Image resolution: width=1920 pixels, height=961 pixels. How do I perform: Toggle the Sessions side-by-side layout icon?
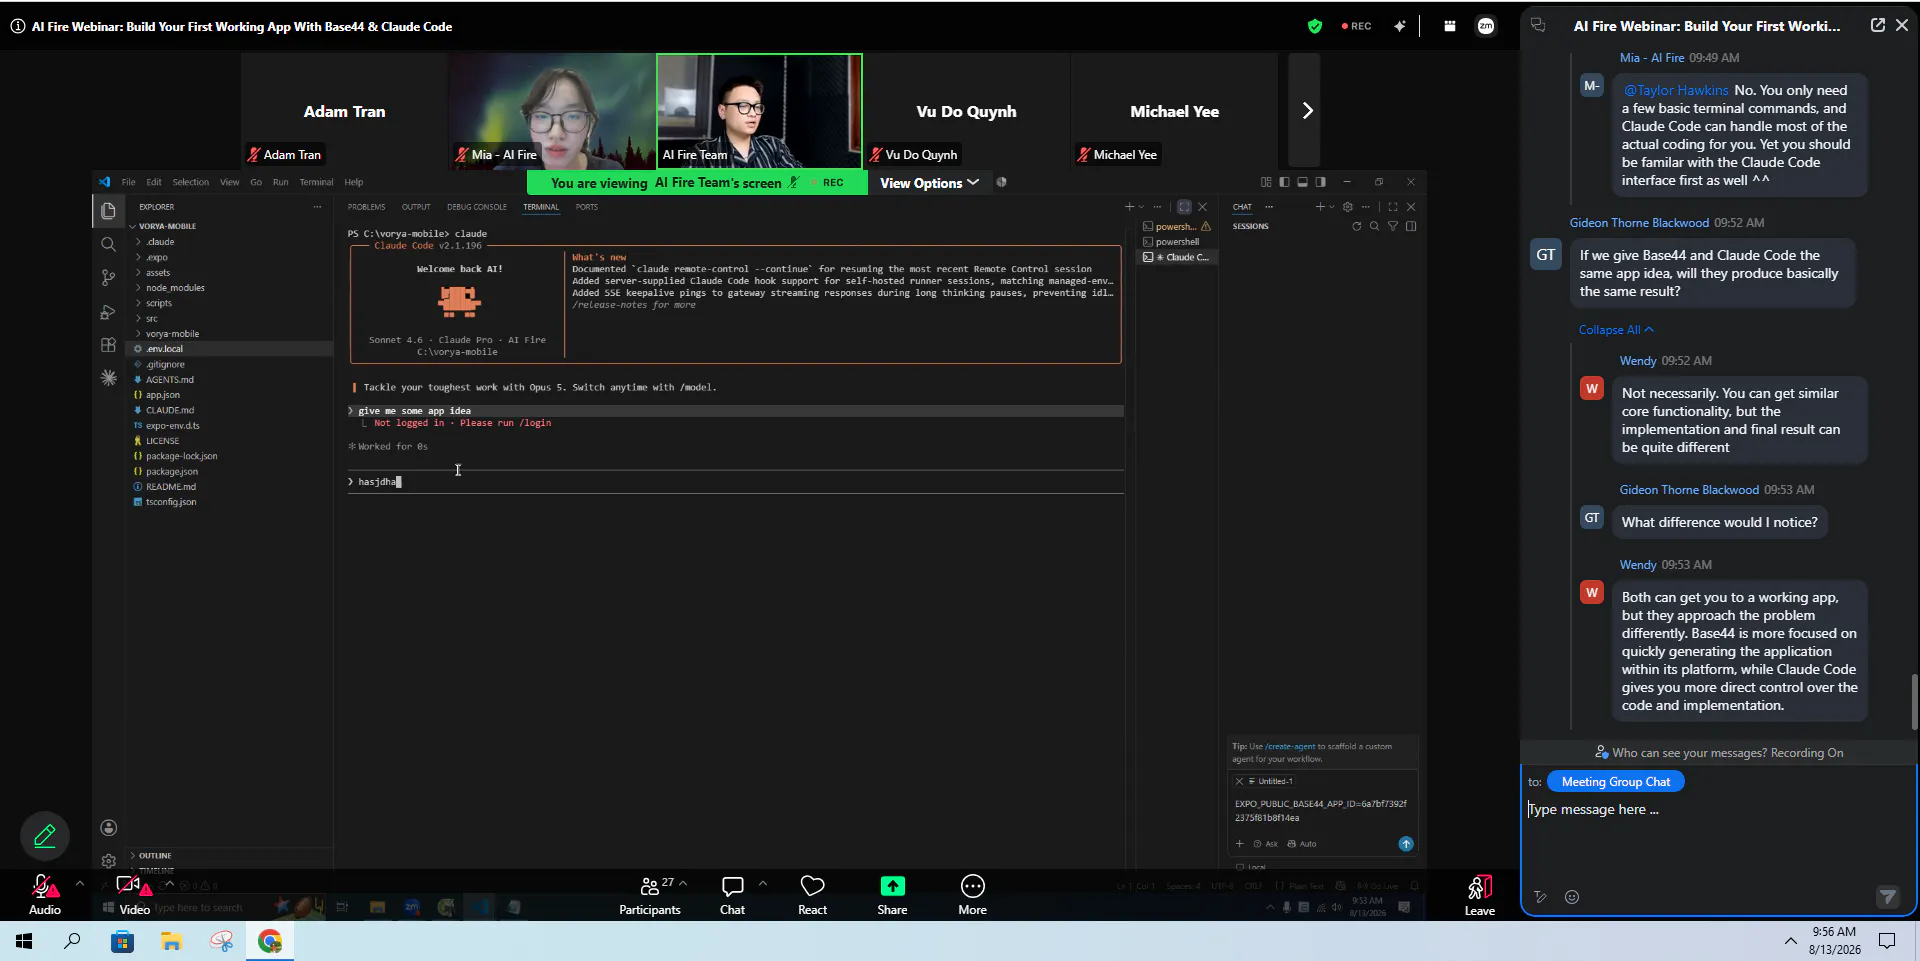1411,227
